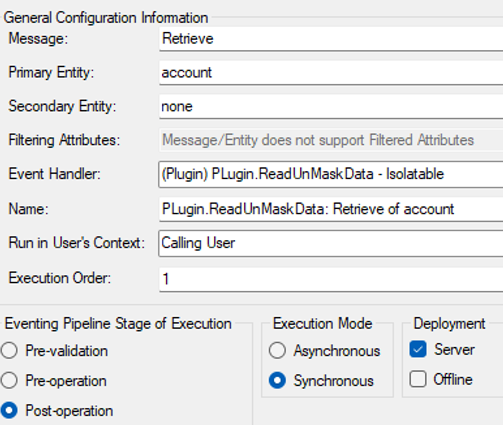This screenshot has height=425, width=503.
Task: Click the Execution Order field
Action: 331,279
